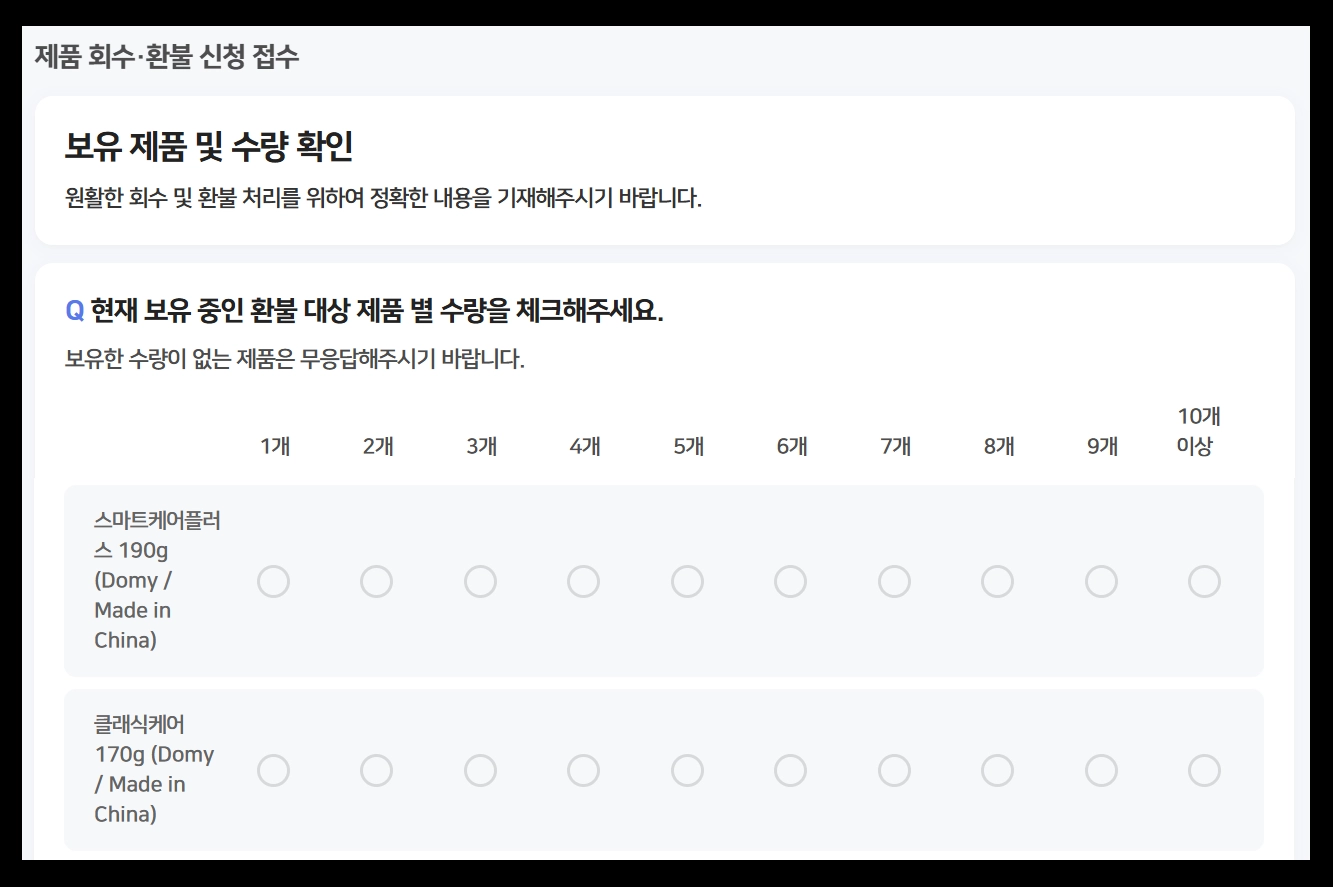Select 5개 for 클래식케어 170g
The height and width of the screenshot is (887, 1333).
(687, 770)
